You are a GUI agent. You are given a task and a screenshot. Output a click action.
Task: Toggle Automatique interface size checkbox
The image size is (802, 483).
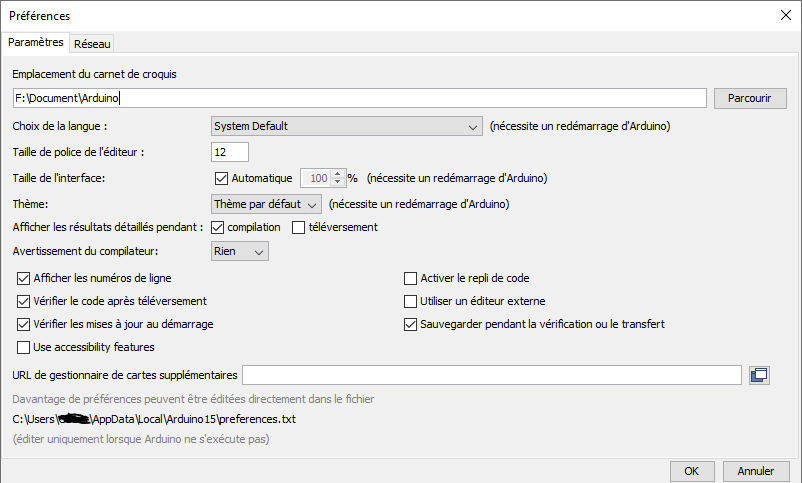[222, 178]
